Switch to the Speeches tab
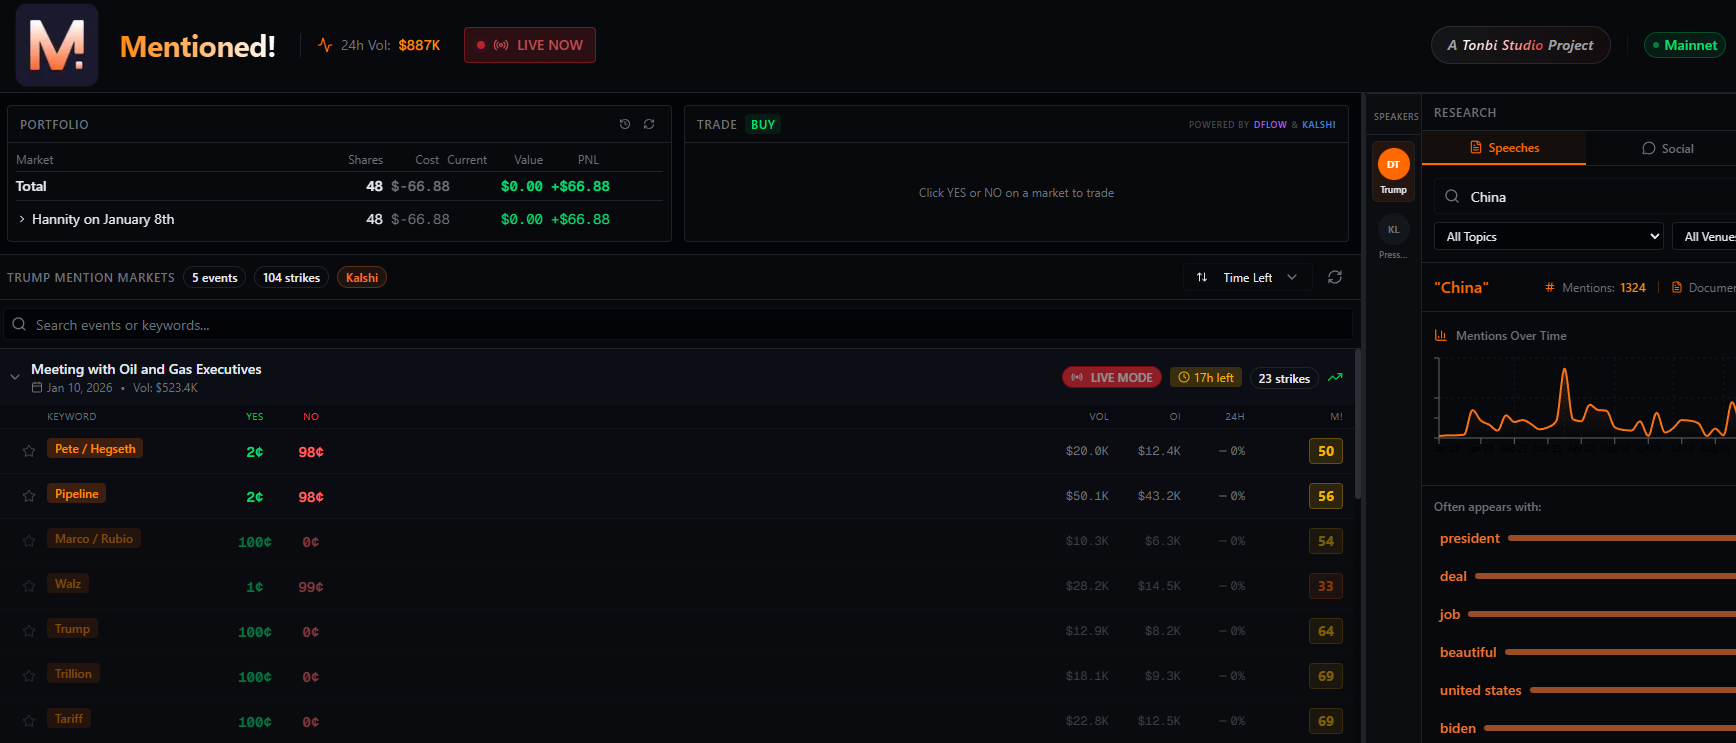 point(1504,148)
